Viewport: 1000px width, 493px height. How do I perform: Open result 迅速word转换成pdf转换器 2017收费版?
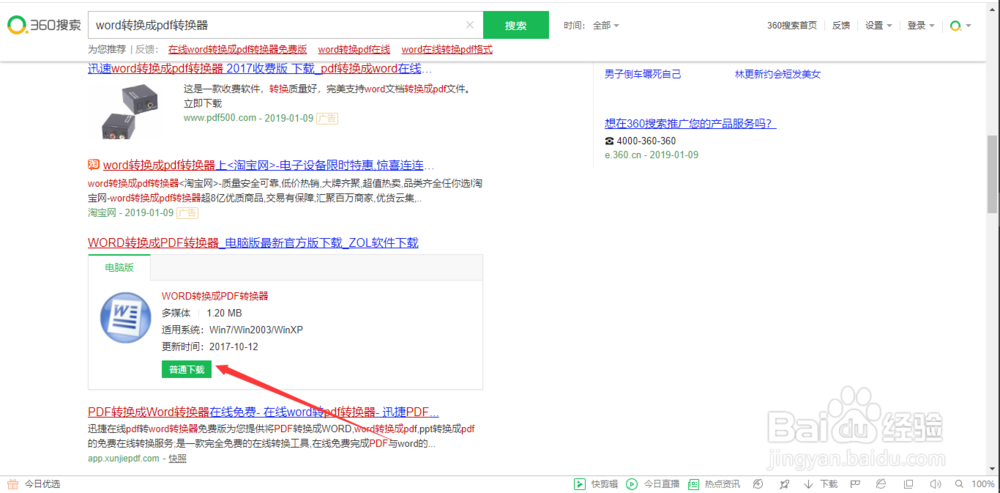click(x=260, y=69)
